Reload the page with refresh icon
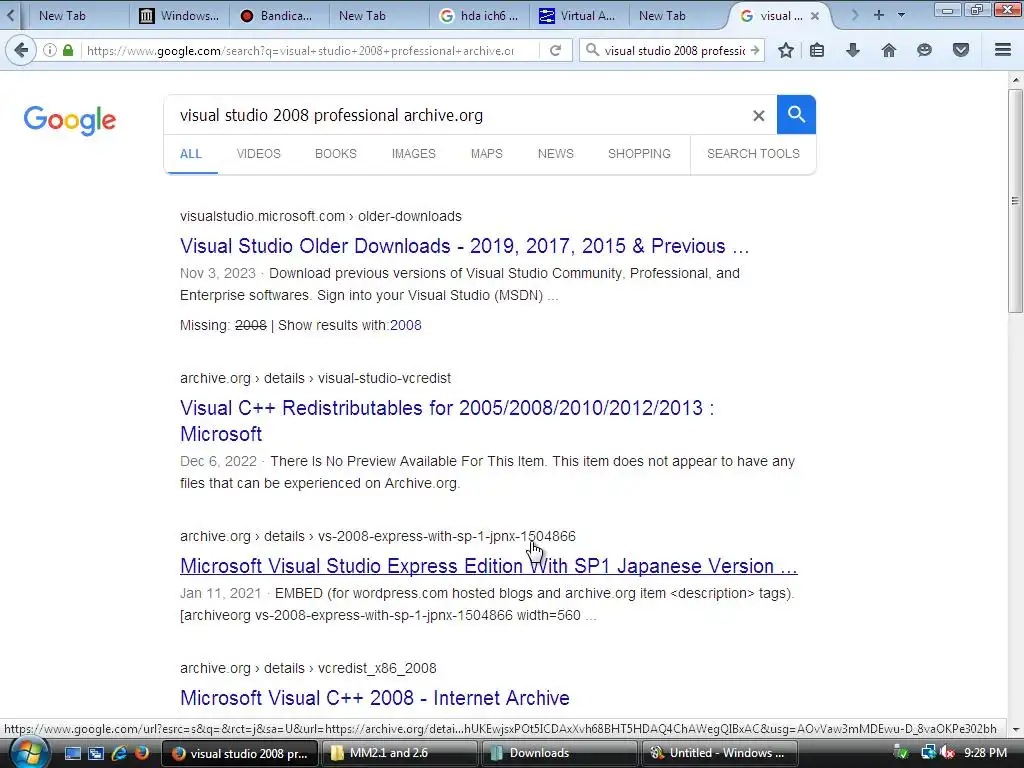This screenshot has width=1024, height=768. click(555, 50)
